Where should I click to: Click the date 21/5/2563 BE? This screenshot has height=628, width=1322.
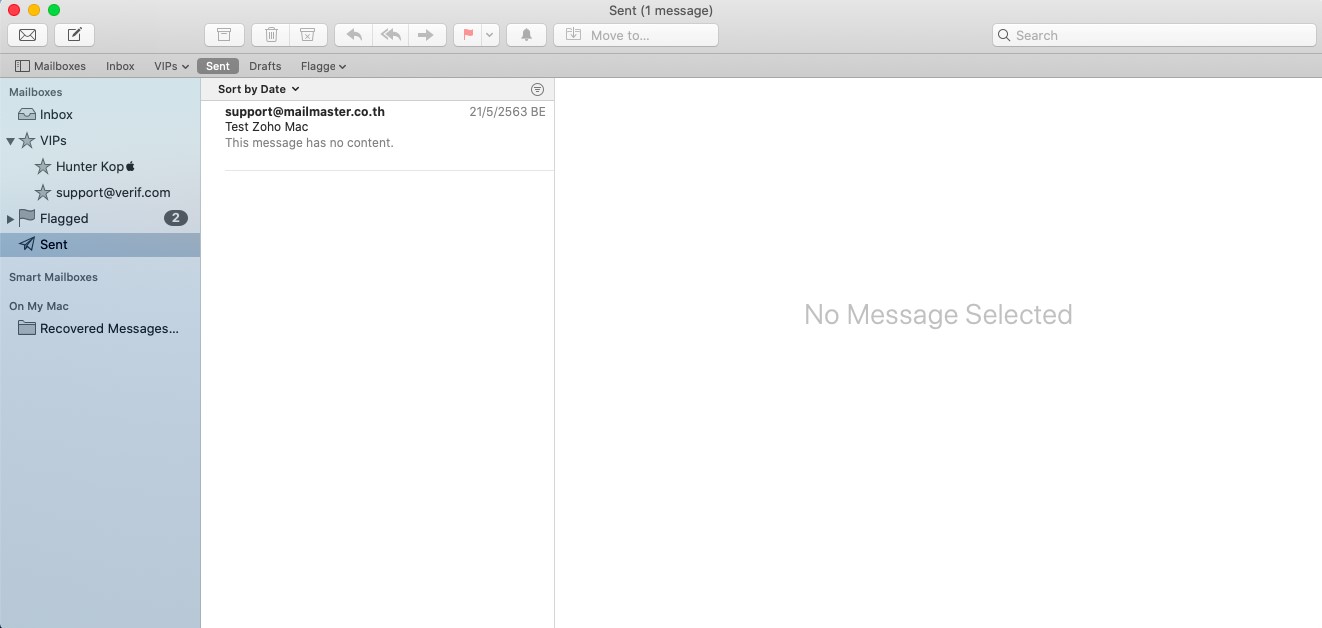507,112
